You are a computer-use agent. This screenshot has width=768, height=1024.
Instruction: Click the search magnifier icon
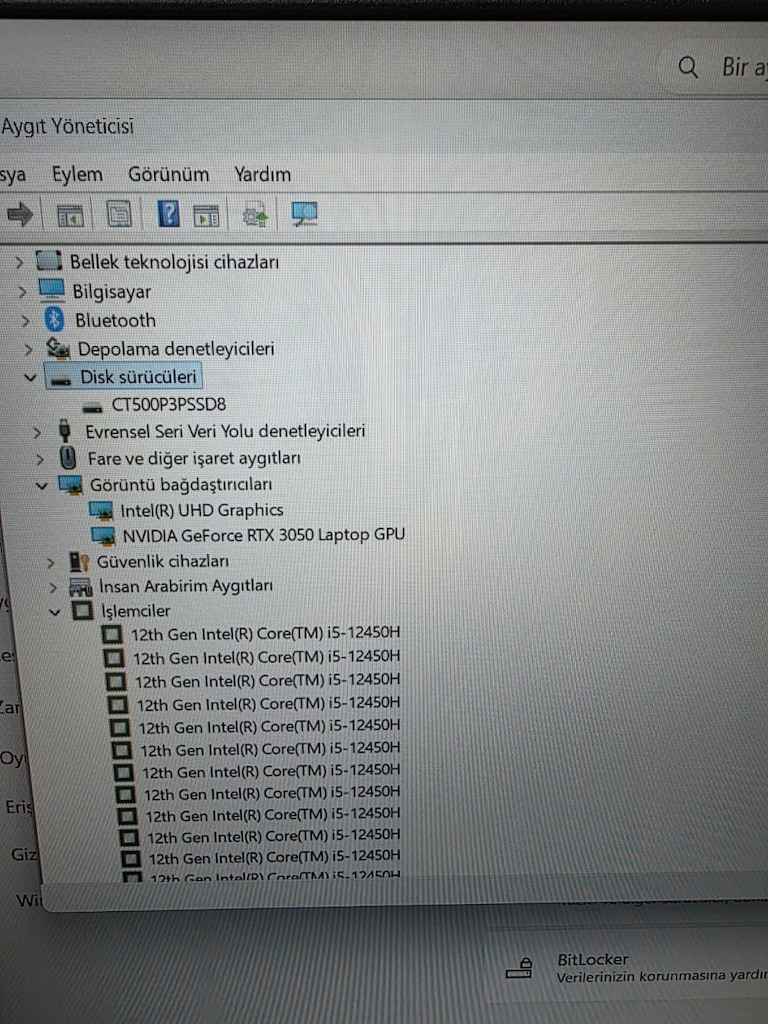[688, 67]
